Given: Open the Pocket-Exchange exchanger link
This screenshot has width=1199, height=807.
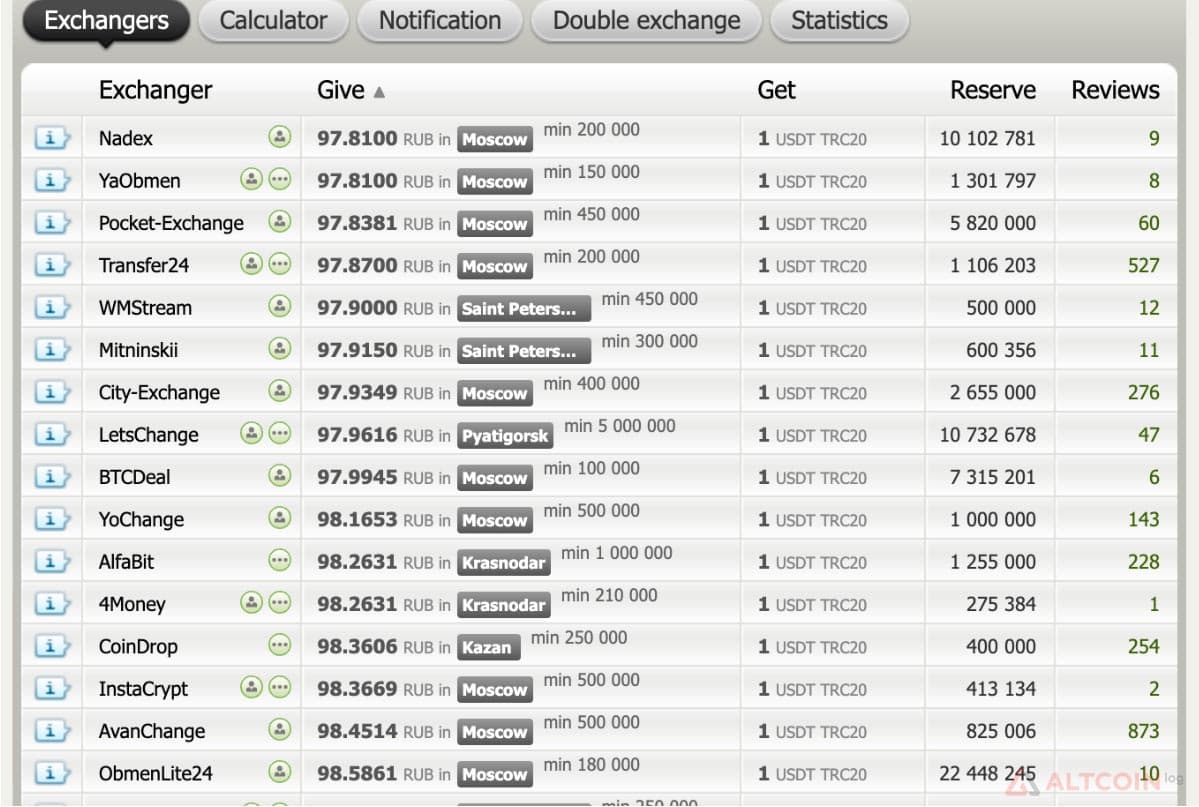Looking at the screenshot, I should (x=171, y=223).
